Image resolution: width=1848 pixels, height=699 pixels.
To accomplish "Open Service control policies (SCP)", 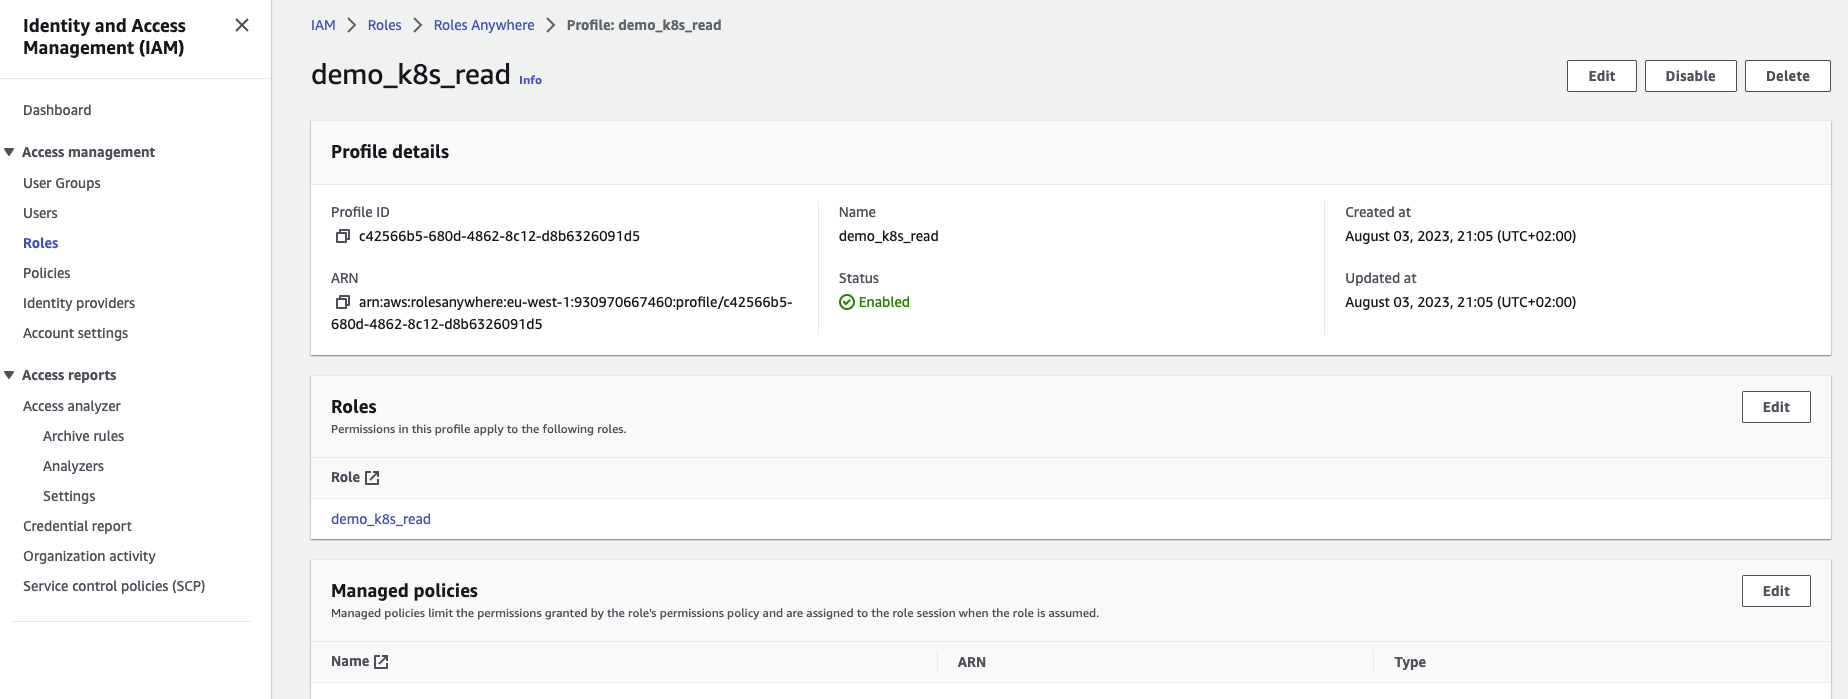I will tap(114, 586).
